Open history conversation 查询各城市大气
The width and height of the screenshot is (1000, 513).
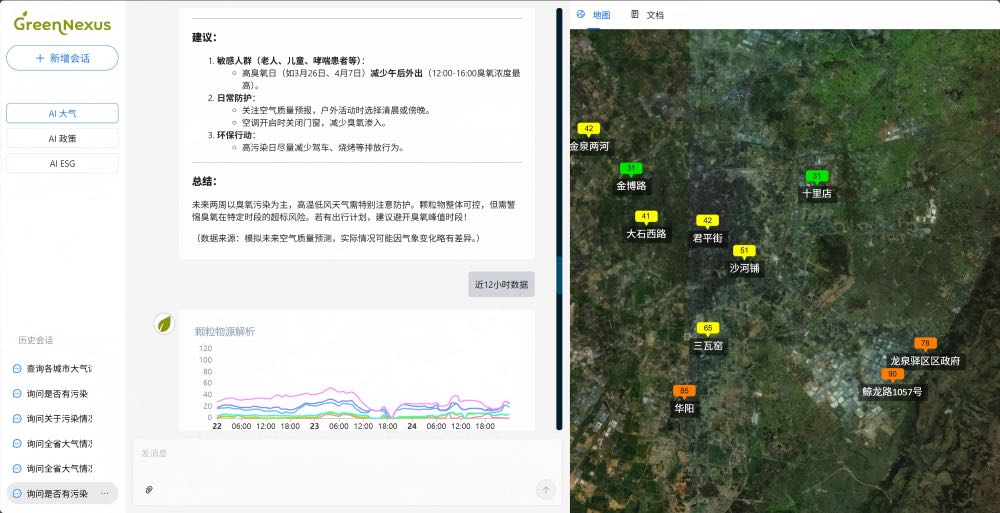(x=58, y=368)
